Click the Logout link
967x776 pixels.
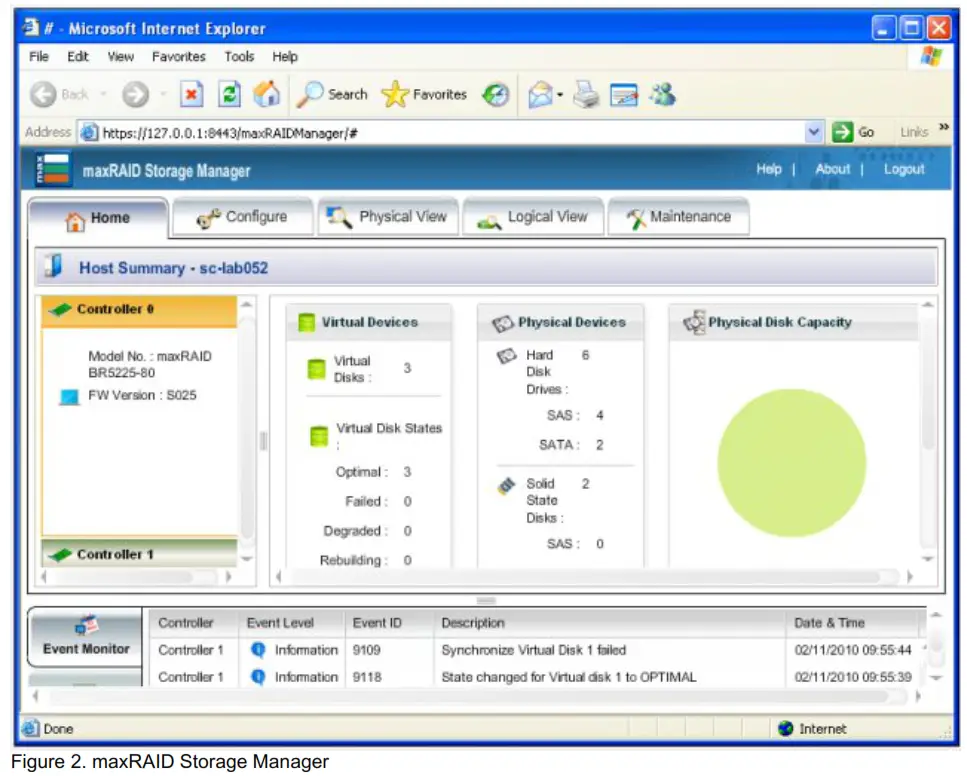(x=904, y=169)
